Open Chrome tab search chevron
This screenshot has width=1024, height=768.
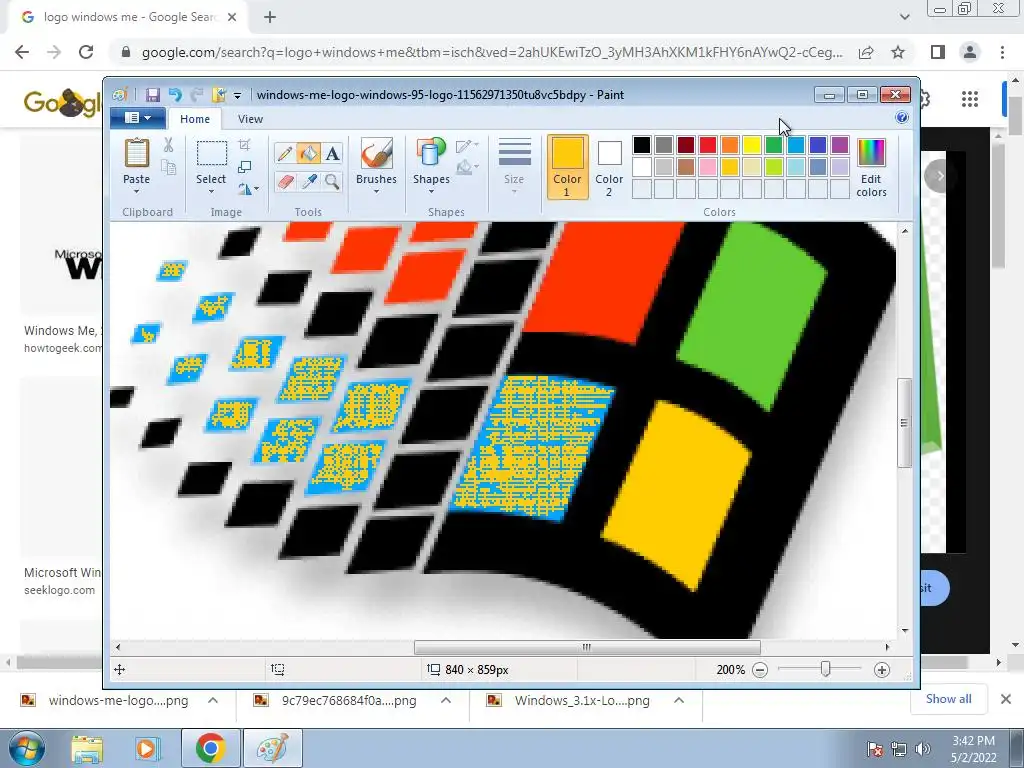(x=904, y=17)
